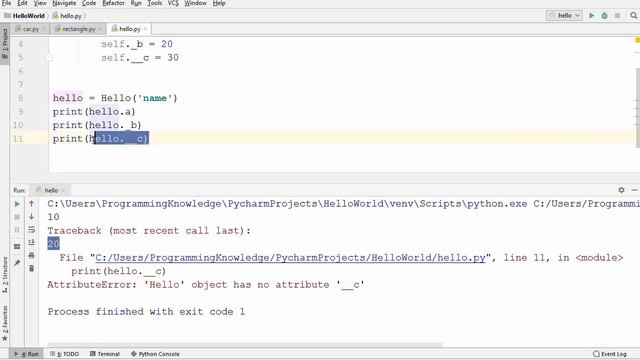The width and height of the screenshot is (640, 360).
Task: Rerun hello with the green play icon
Action: point(17,204)
